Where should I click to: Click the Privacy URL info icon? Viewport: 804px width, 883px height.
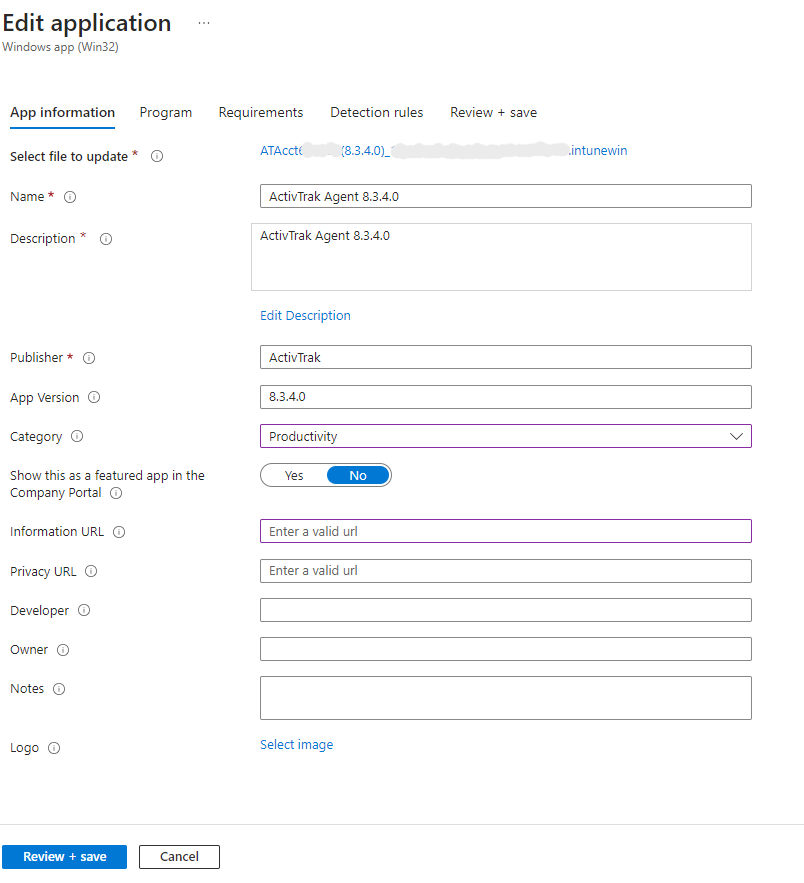coord(91,572)
